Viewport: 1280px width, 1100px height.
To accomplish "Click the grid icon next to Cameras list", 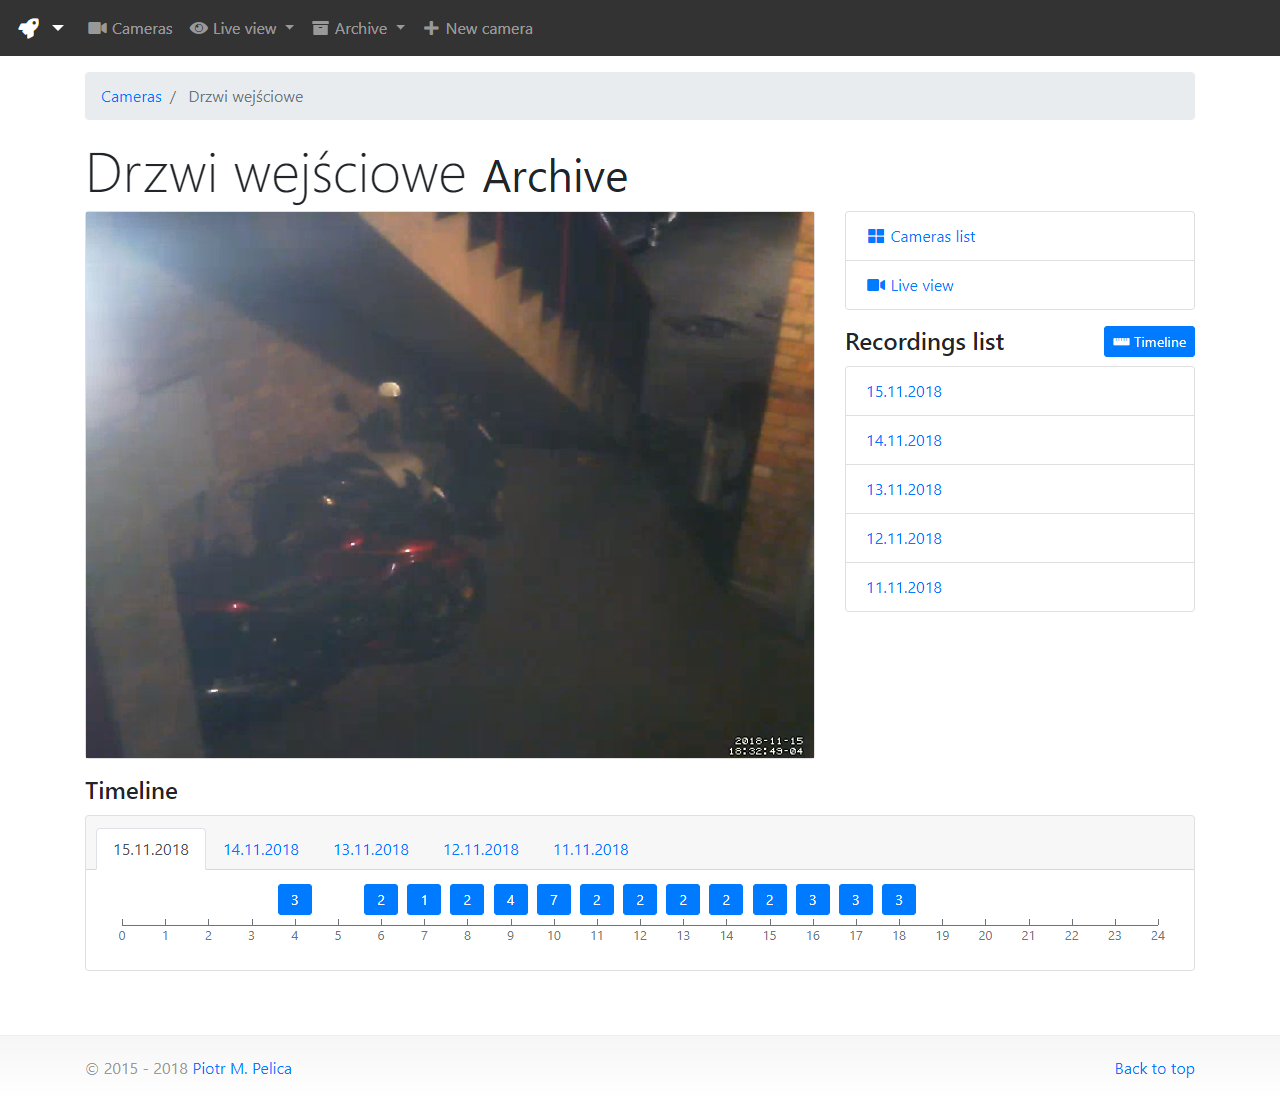I will coord(876,236).
